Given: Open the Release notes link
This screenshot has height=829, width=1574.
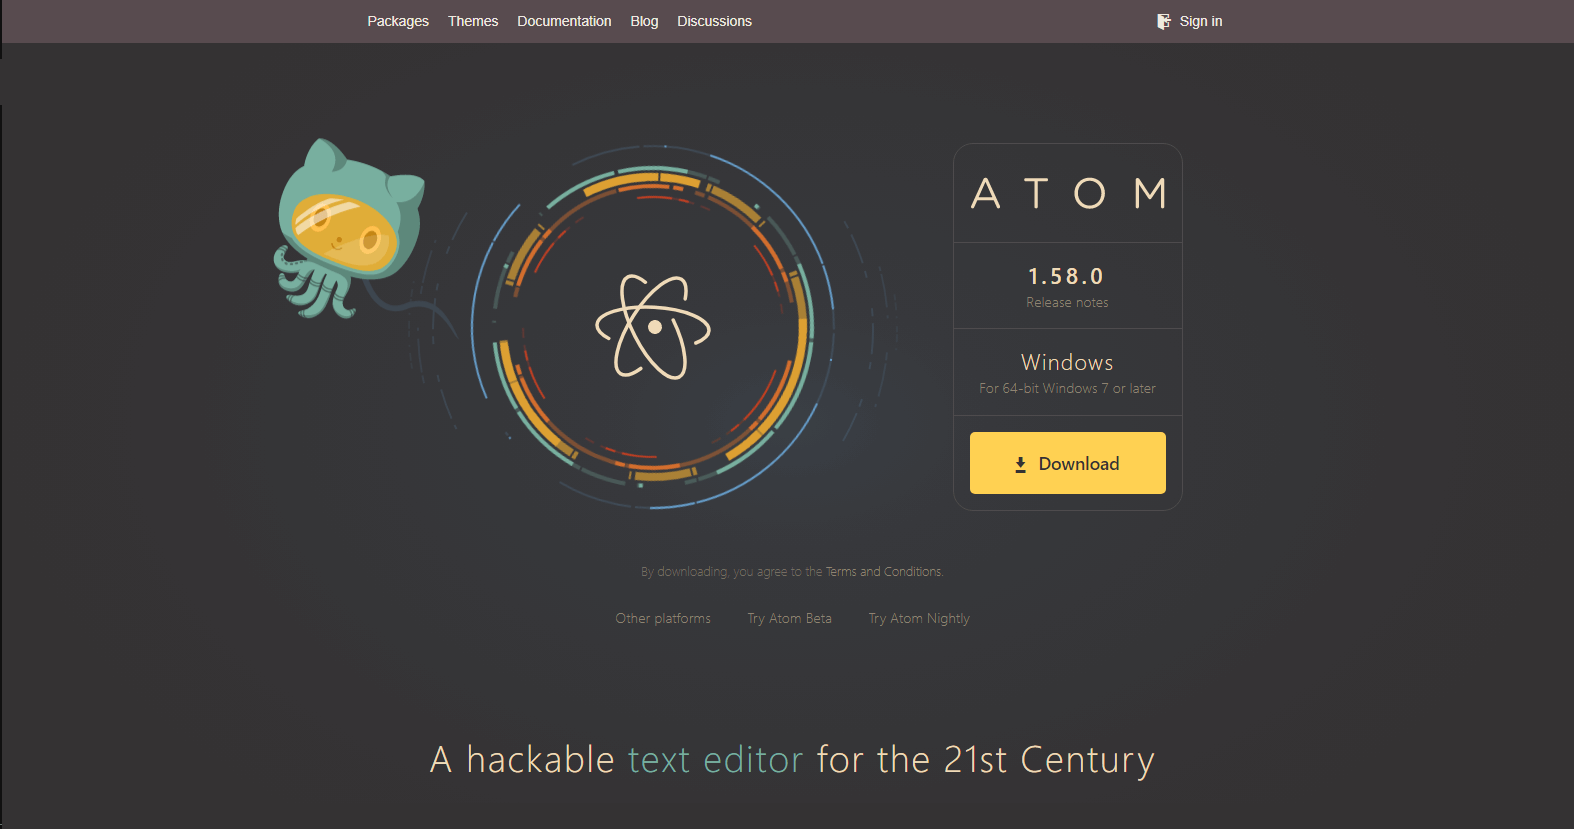Looking at the screenshot, I should [1067, 302].
